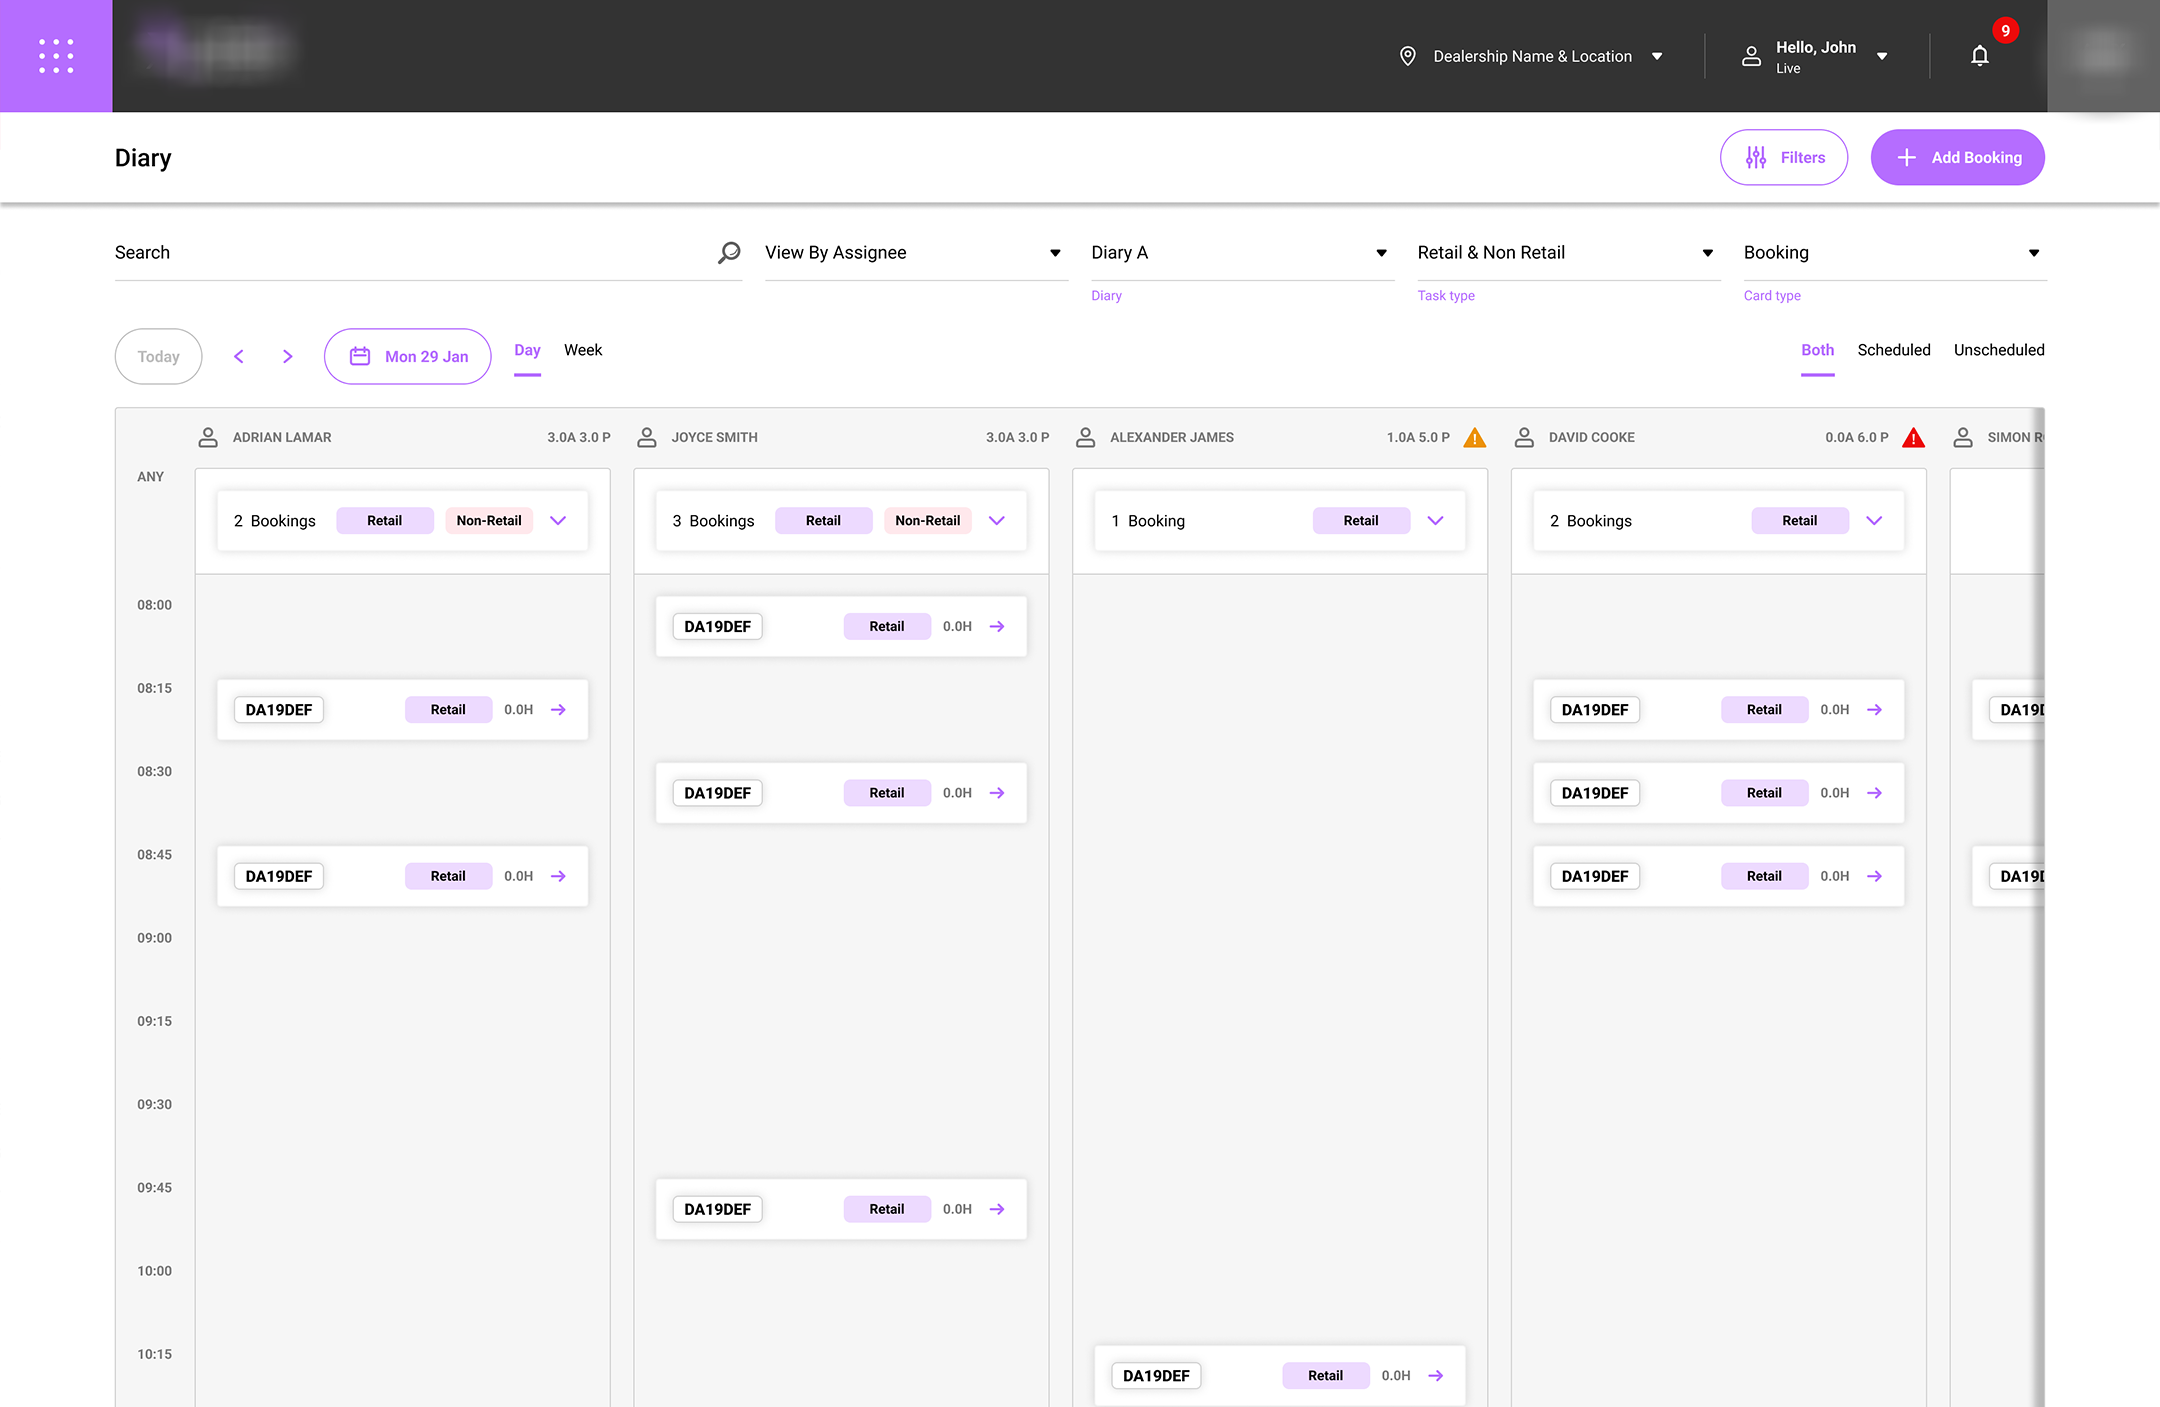The image size is (2160, 1407).
Task: Open Joyce Smith 08:00 booking arrow
Action: point(997,627)
